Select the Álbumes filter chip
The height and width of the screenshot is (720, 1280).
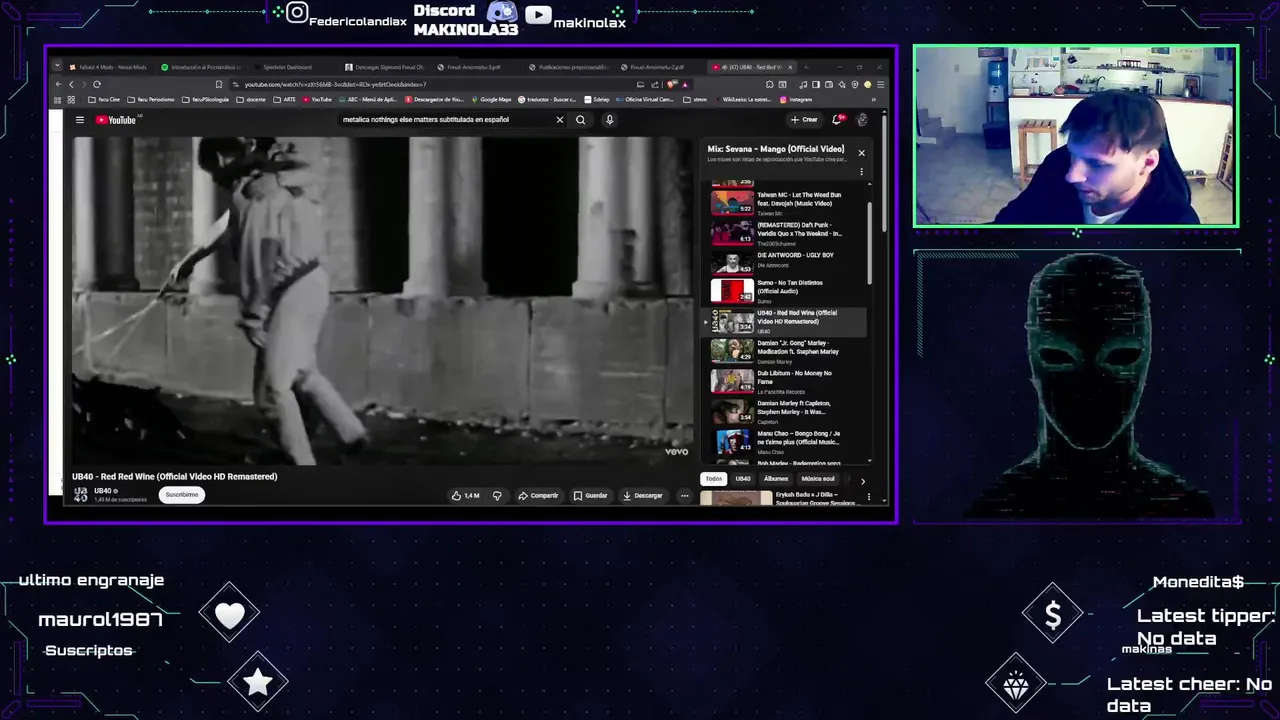pos(776,479)
